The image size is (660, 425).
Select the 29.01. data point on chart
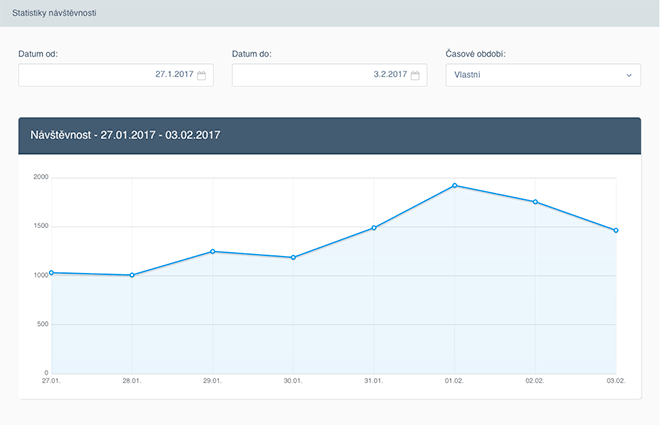coord(213,252)
